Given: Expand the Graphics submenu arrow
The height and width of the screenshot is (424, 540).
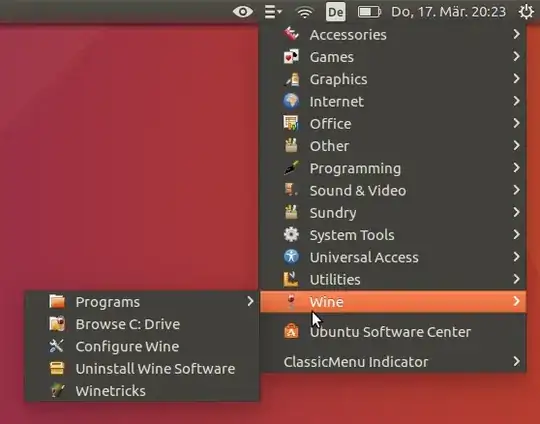Looking at the screenshot, I should (x=516, y=79).
